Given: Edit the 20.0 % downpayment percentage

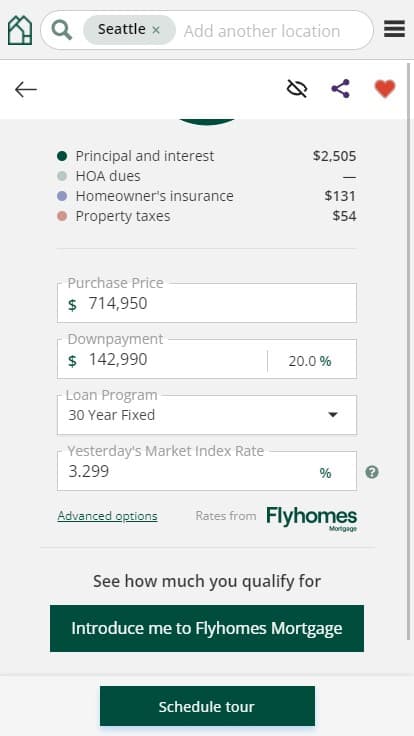Looking at the screenshot, I should coord(312,361).
